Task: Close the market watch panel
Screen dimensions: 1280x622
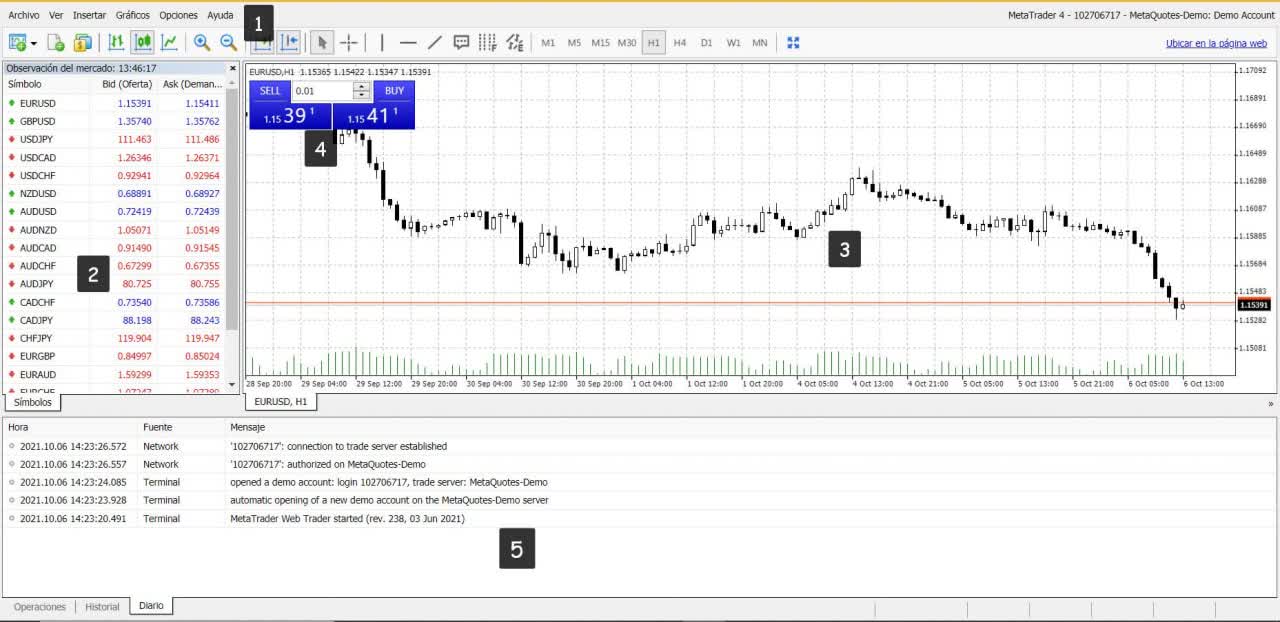Action: click(x=232, y=68)
